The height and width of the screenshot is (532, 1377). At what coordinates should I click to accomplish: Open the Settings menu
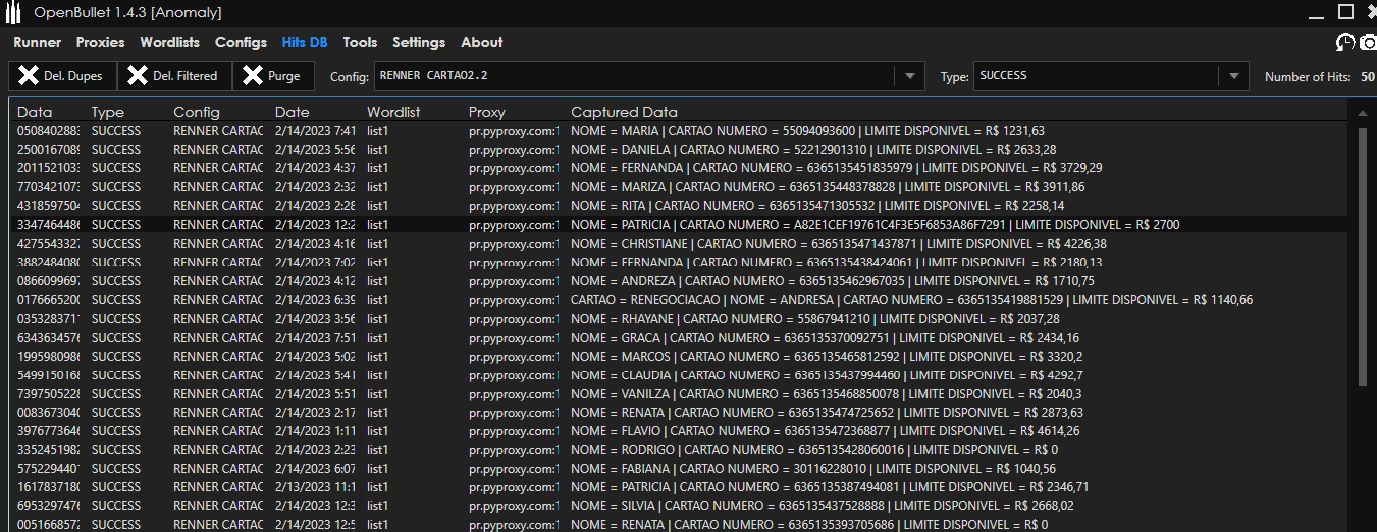pyautogui.click(x=418, y=42)
